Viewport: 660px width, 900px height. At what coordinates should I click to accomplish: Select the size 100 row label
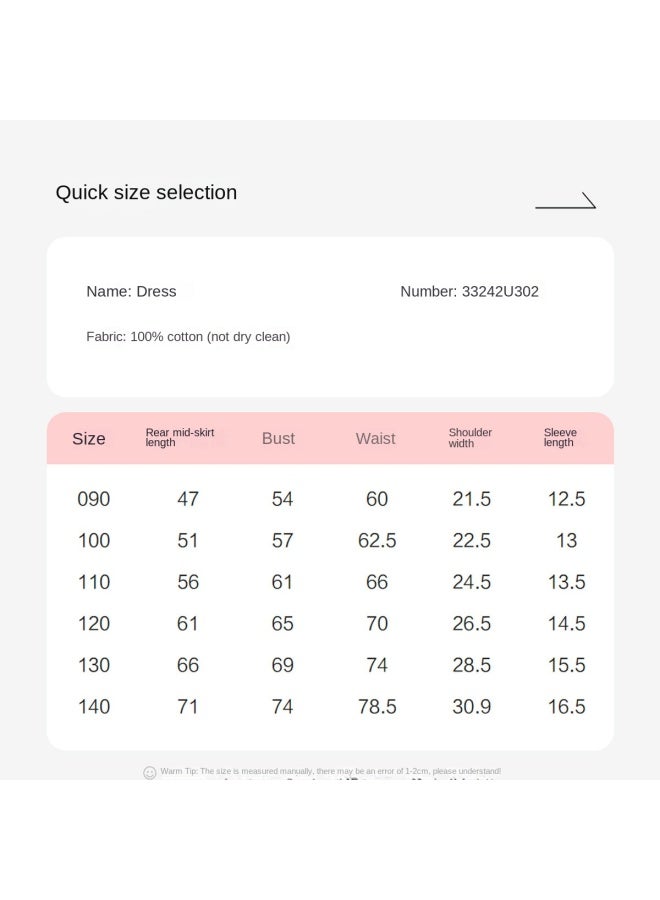point(94,541)
